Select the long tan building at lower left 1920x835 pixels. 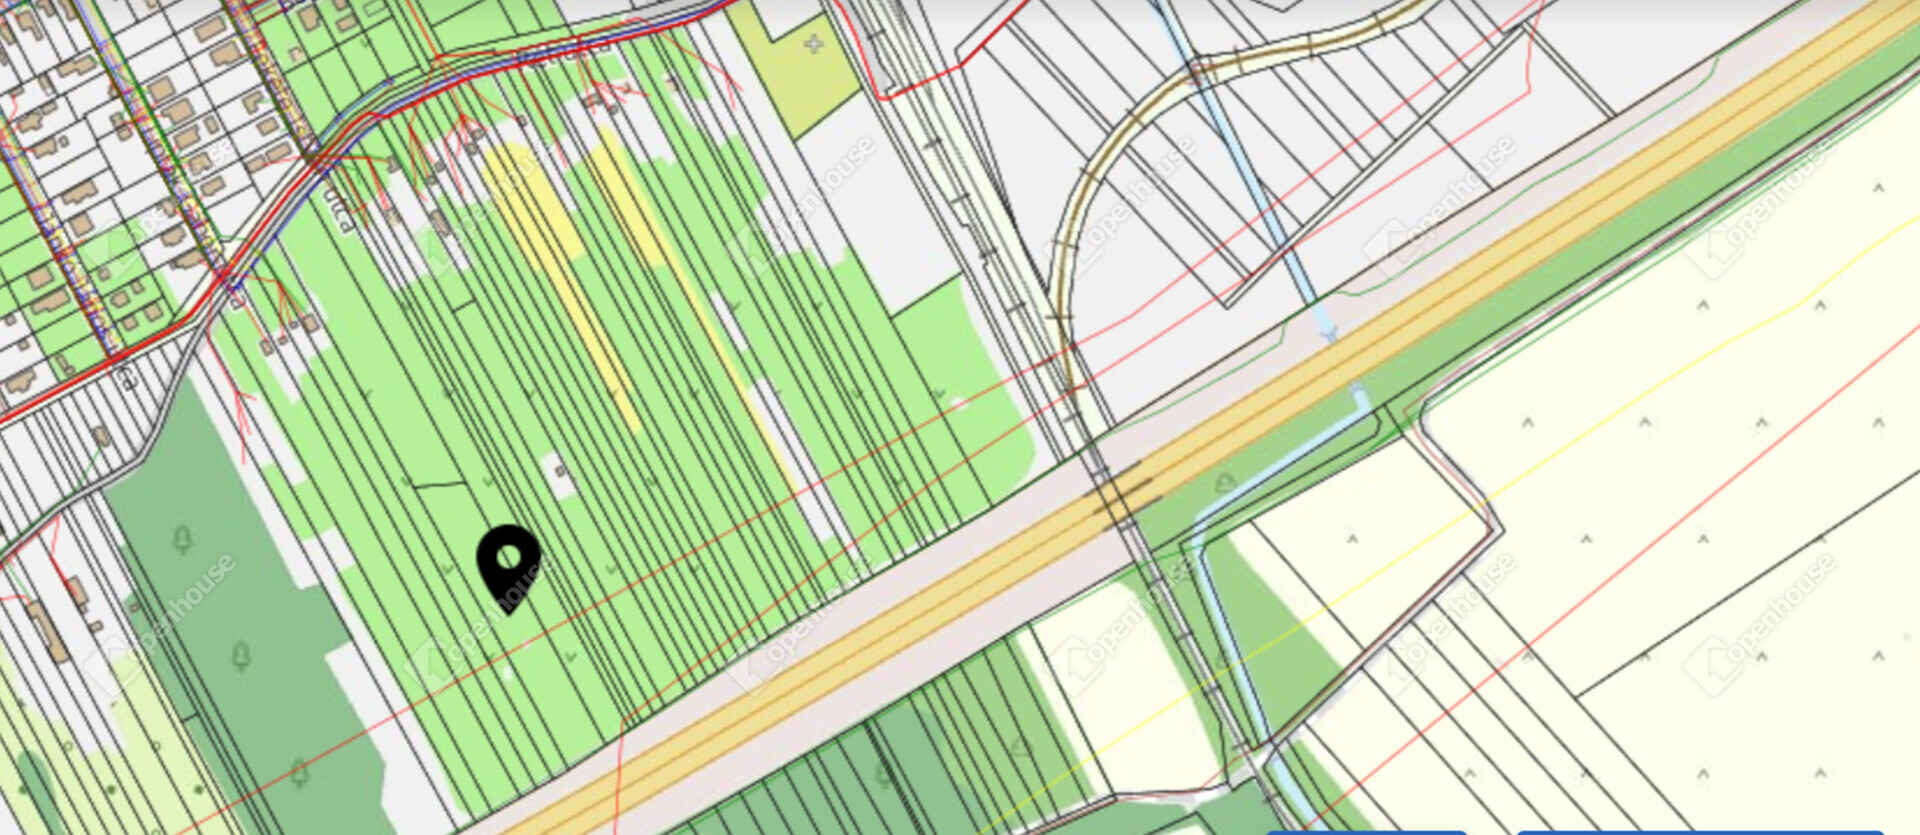point(48,630)
